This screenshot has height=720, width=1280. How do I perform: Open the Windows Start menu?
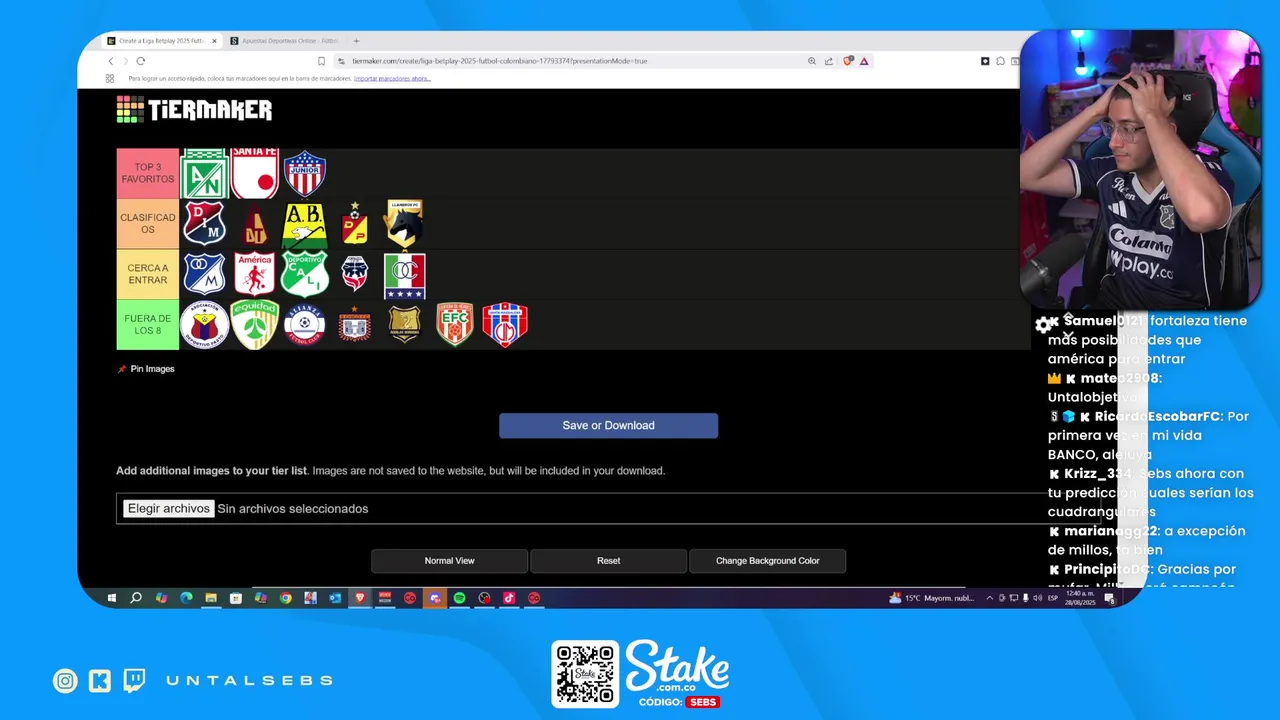(x=111, y=598)
